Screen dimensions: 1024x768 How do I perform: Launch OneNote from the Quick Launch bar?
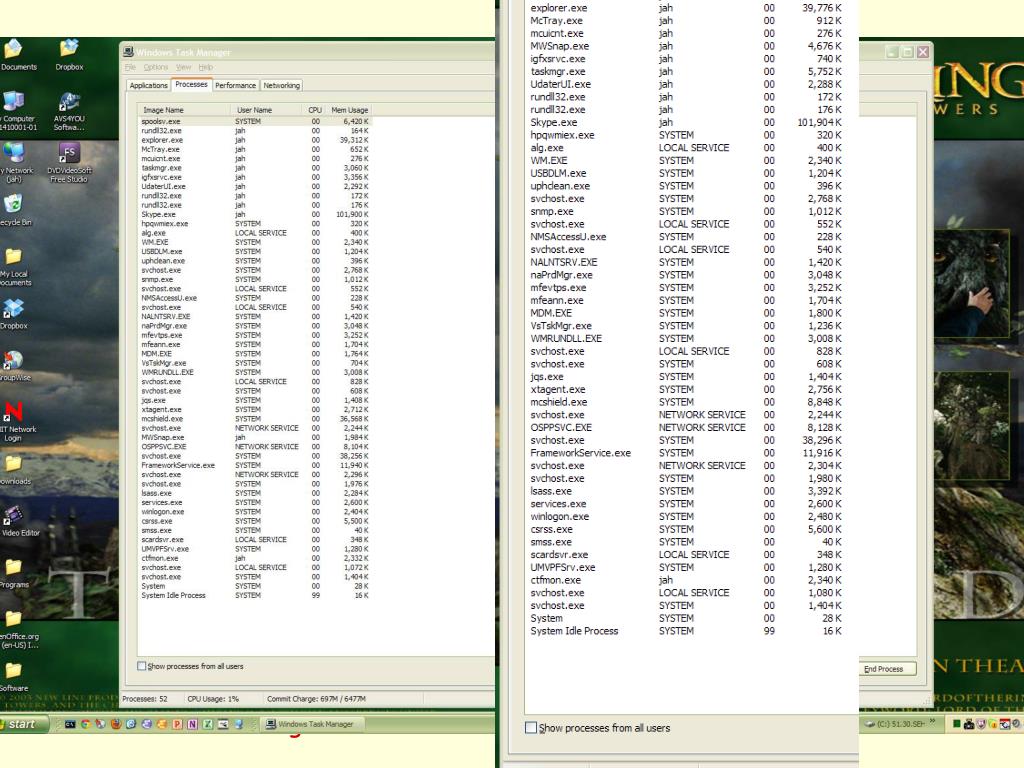tap(192, 724)
